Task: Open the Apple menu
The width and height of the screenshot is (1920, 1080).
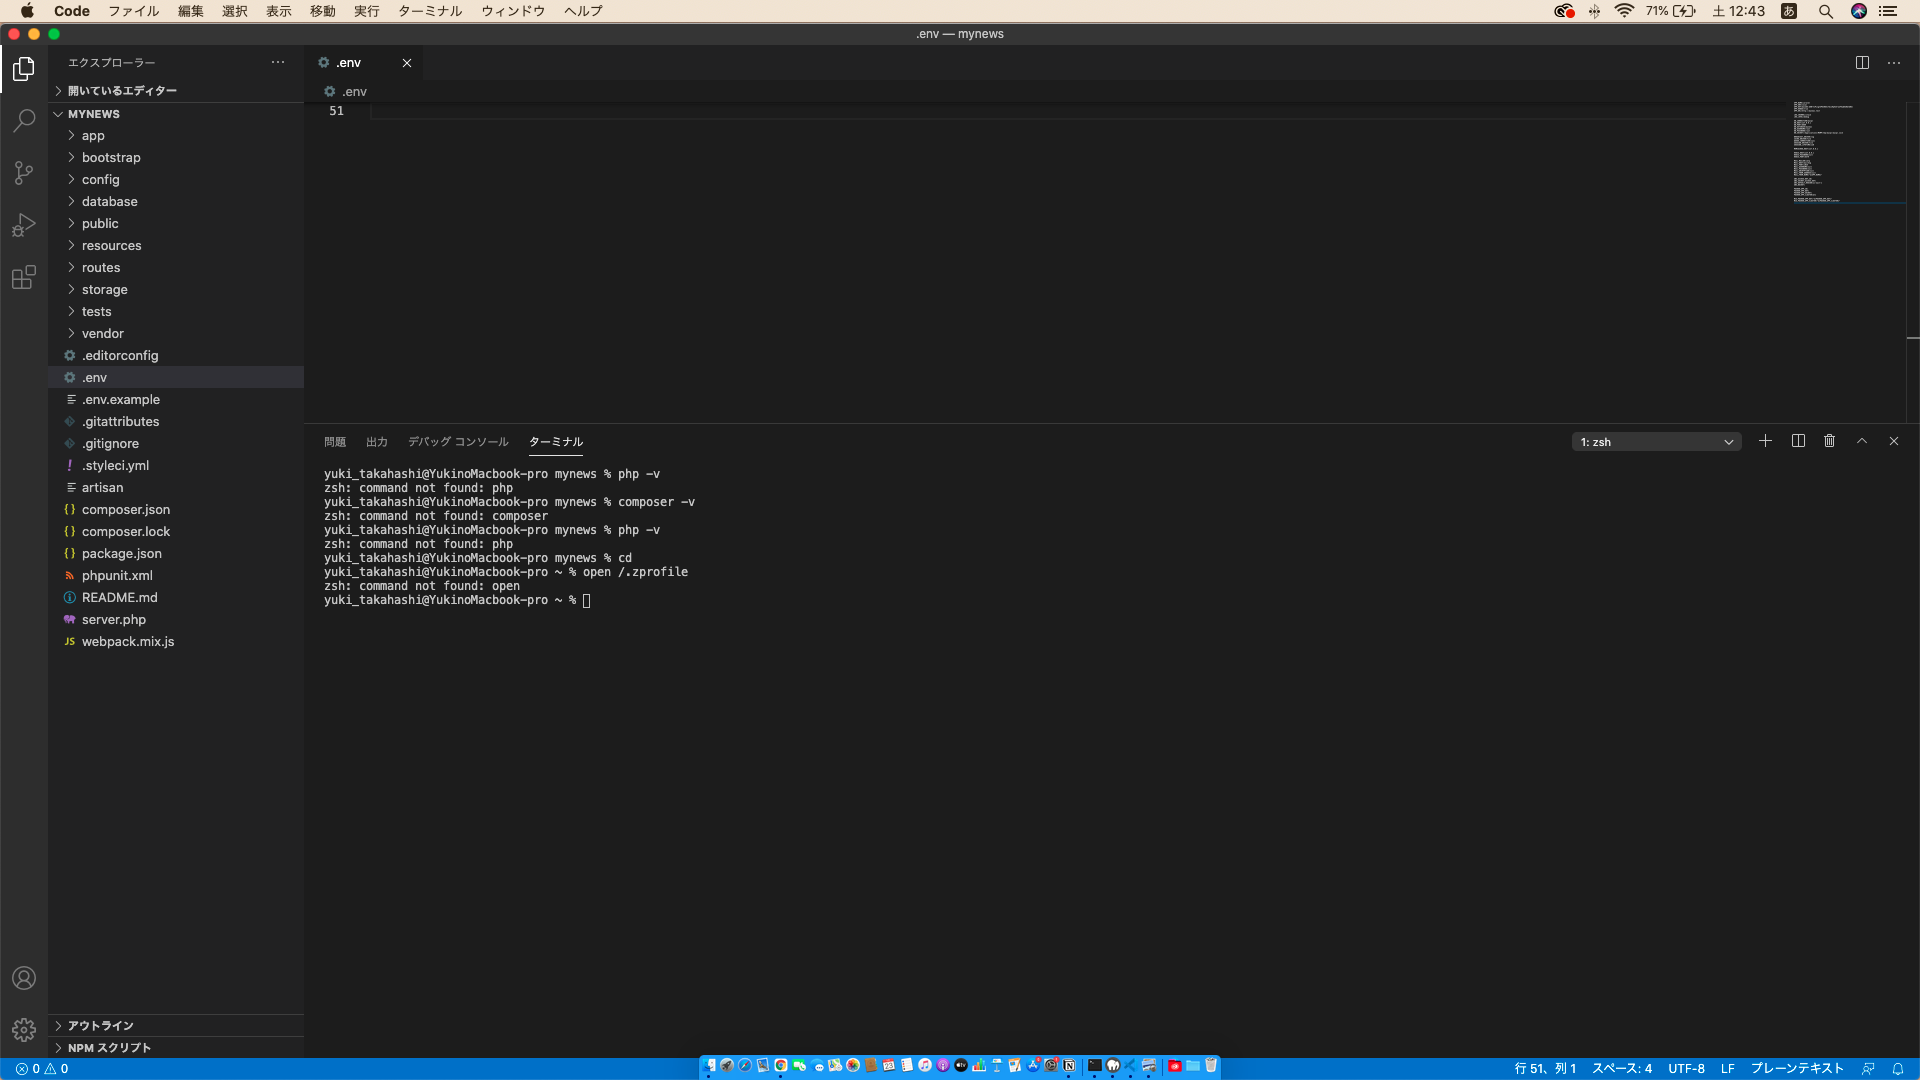Action: coord(27,11)
